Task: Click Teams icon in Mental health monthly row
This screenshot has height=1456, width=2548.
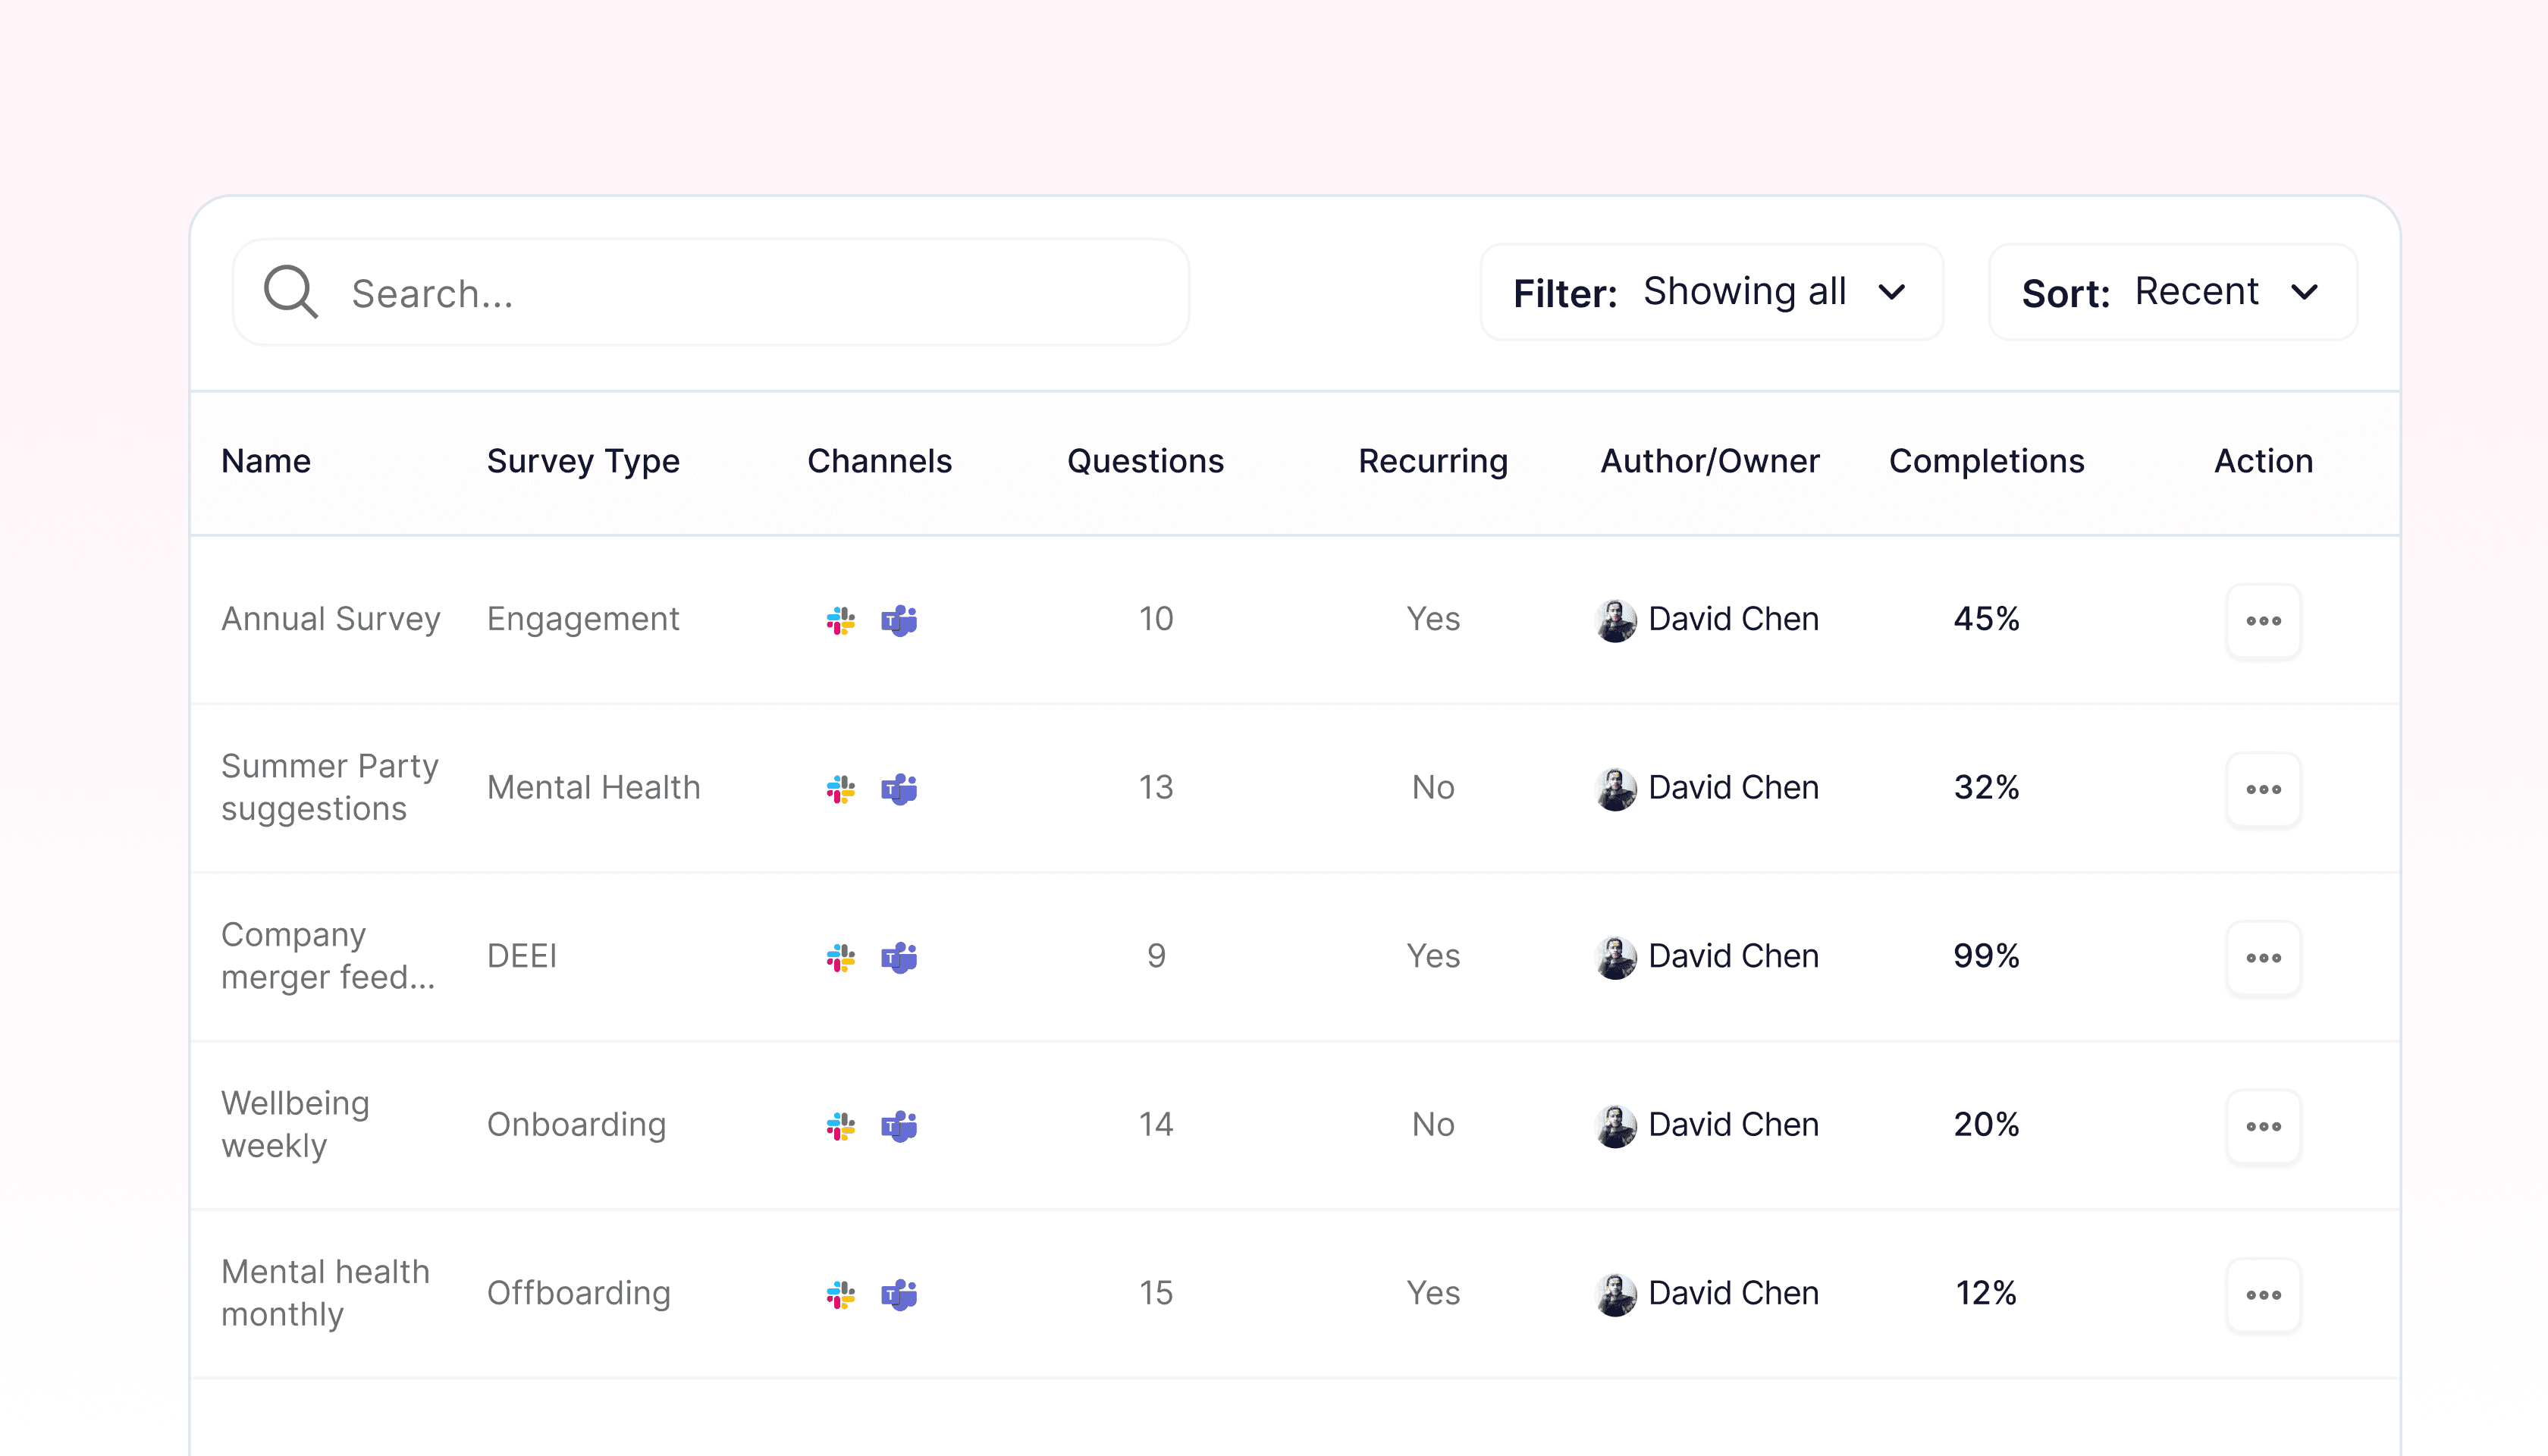Action: click(899, 1294)
